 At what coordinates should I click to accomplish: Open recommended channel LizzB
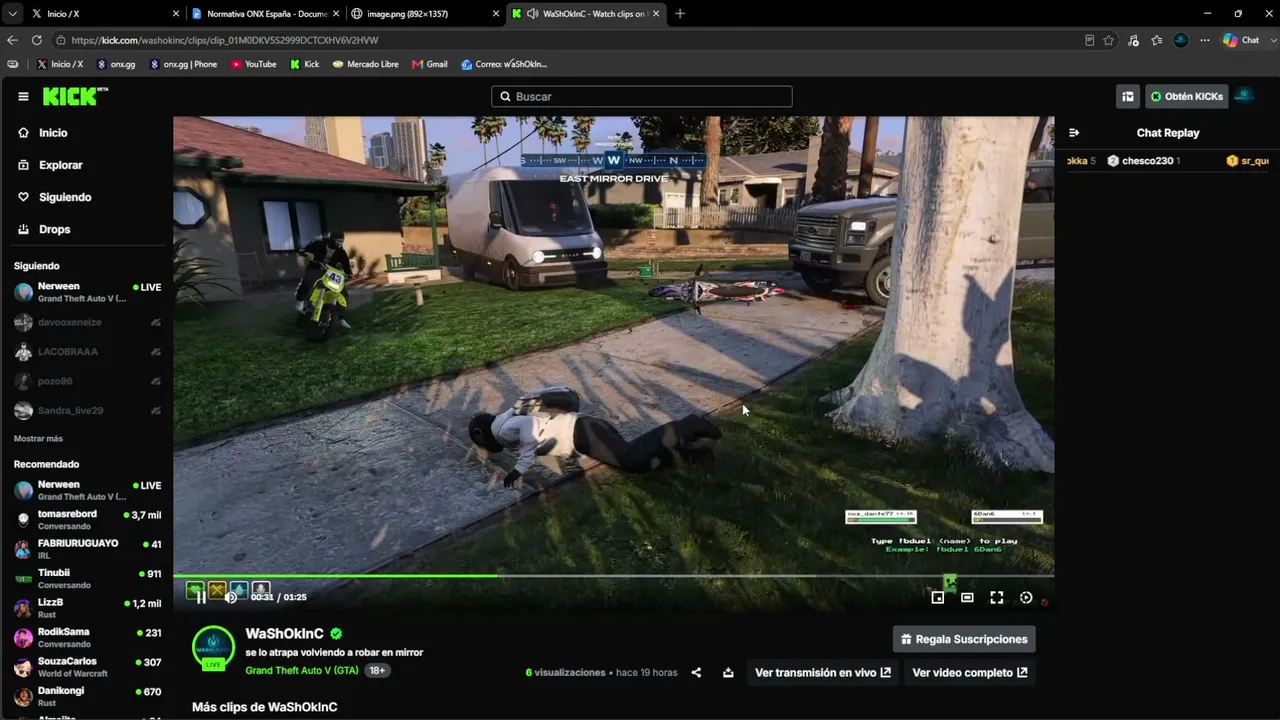(x=88, y=608)
